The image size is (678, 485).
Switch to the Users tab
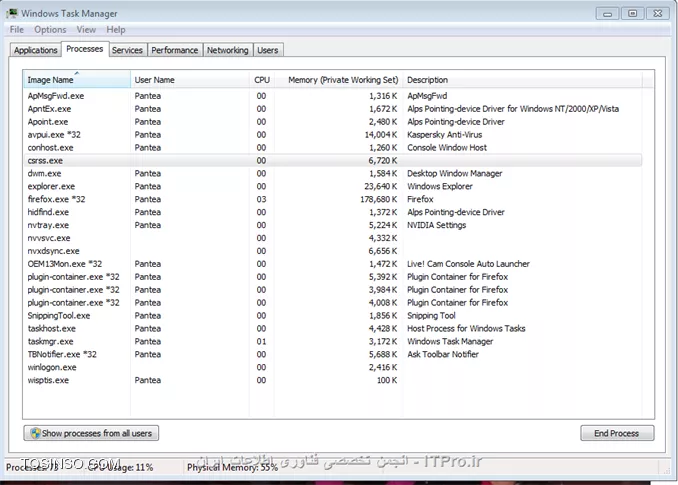[x=268, y=50]
